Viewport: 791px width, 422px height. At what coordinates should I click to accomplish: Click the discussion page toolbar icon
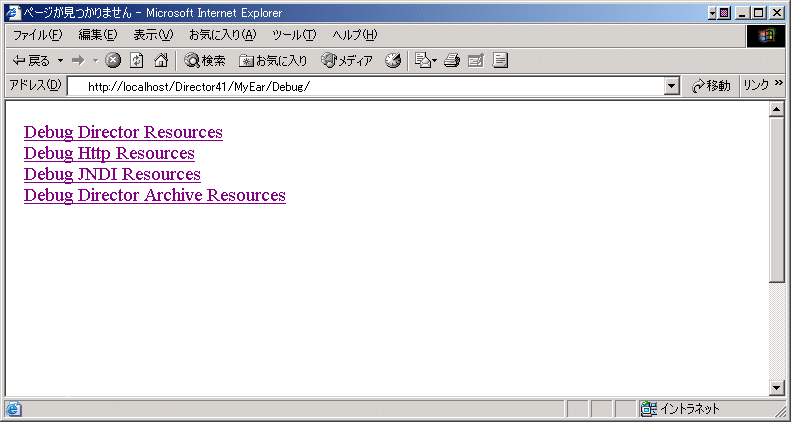500,61
